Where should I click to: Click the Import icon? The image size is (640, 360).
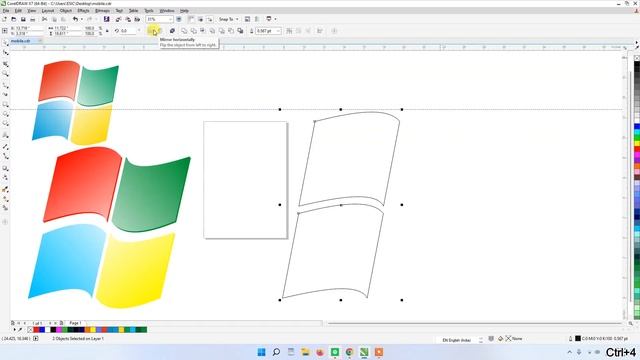[x=118, y=19]
